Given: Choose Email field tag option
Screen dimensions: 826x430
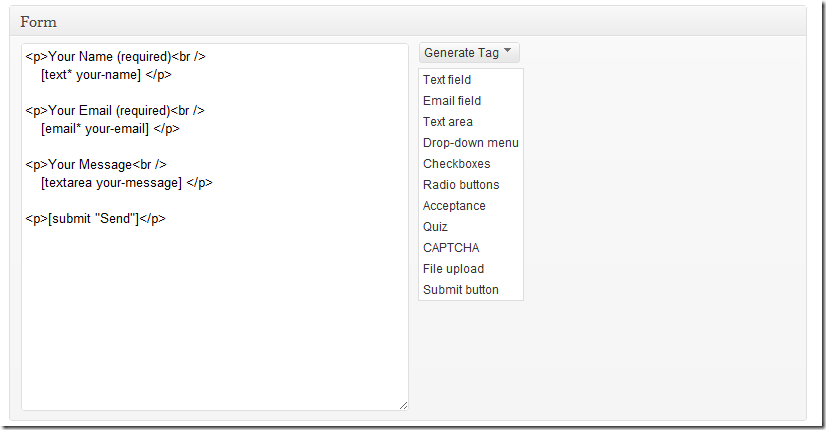Looking at the screenshot, I should [x=452, y=101].
